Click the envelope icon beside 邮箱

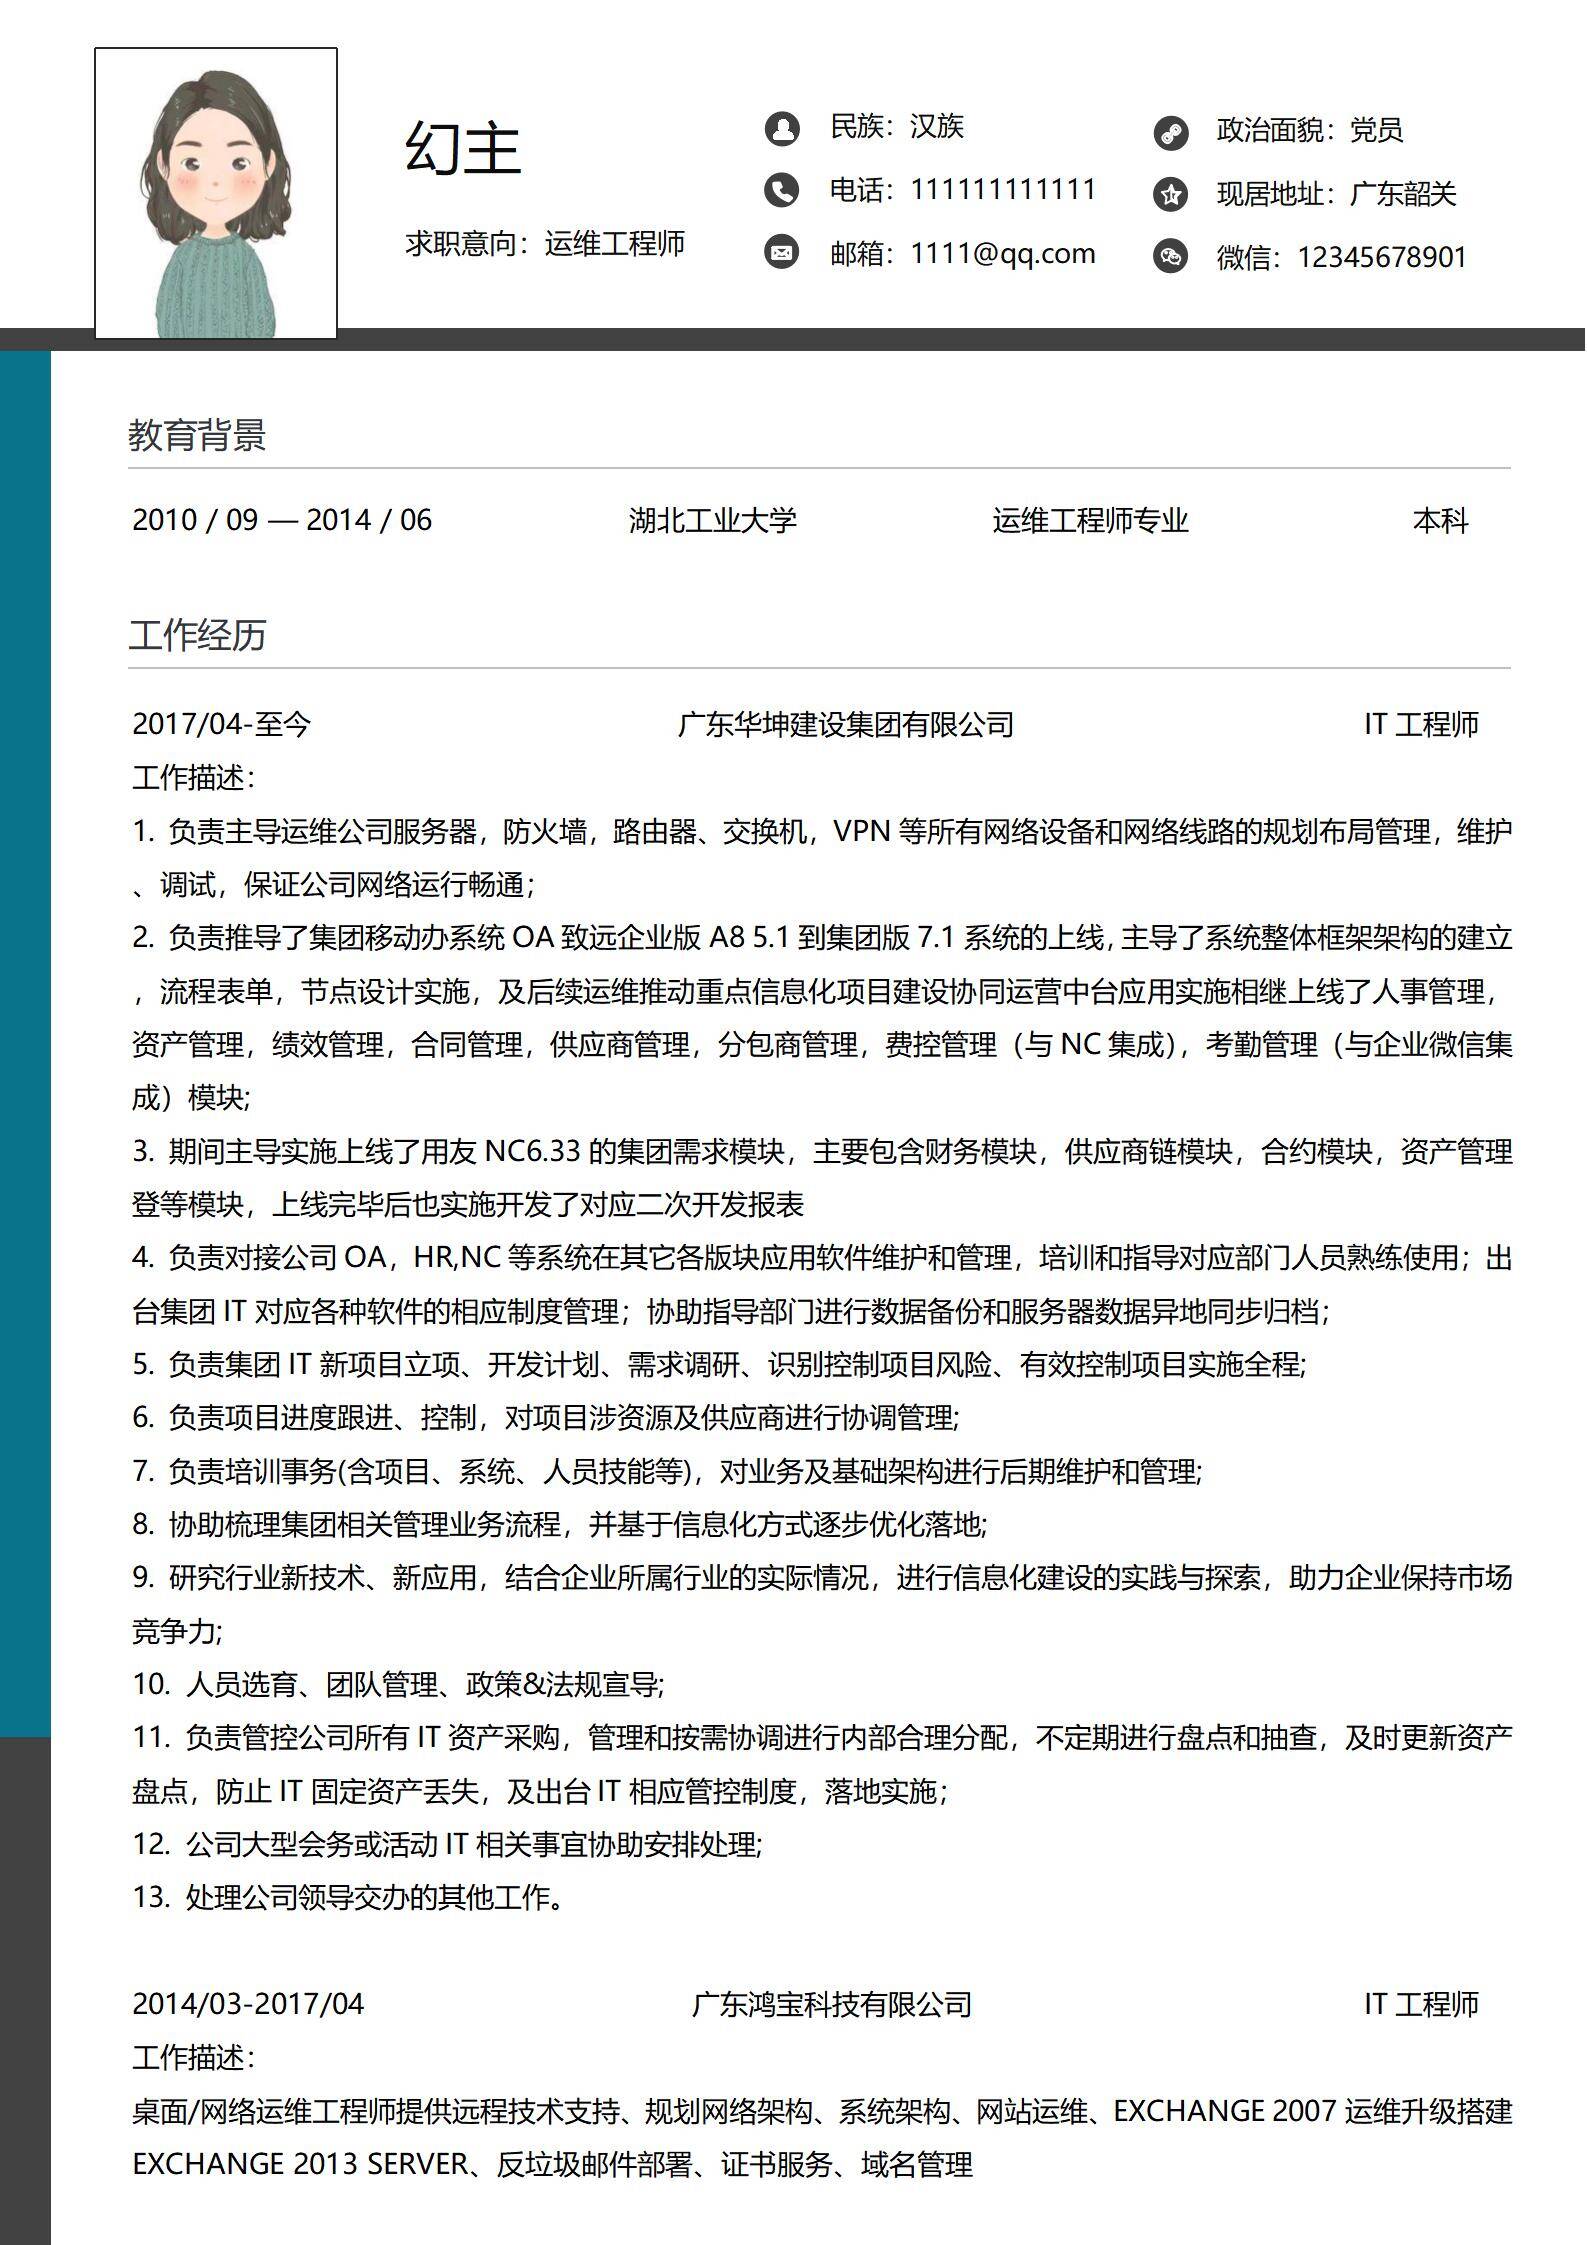click(781, 252)
